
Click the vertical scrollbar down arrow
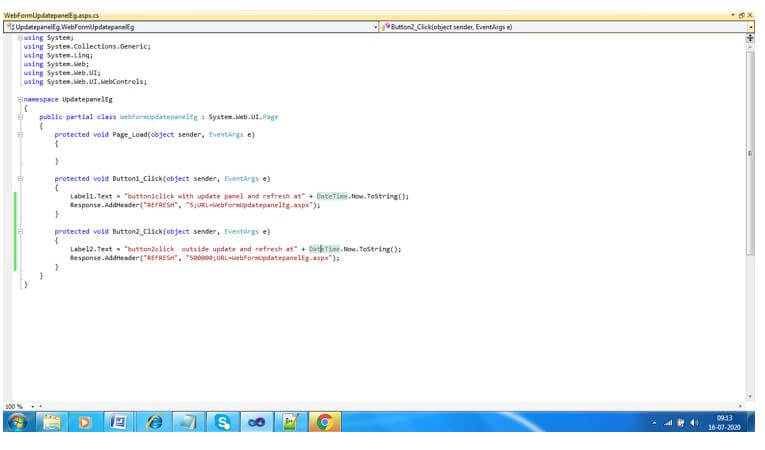click(x=750, y=396)
